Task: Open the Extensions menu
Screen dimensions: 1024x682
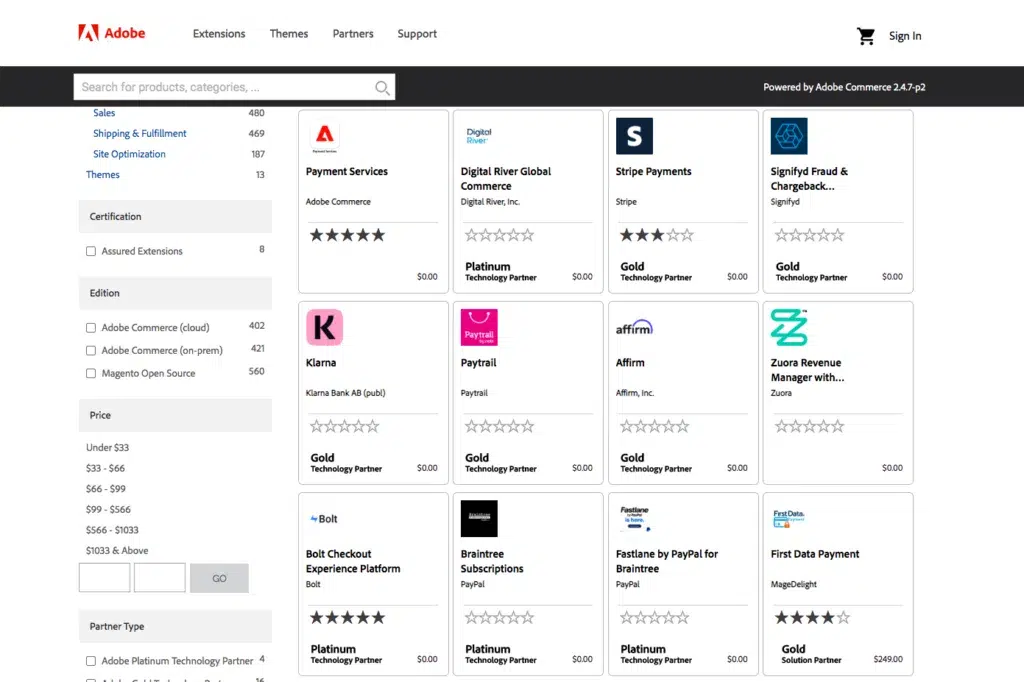Action: coord(219,34)
